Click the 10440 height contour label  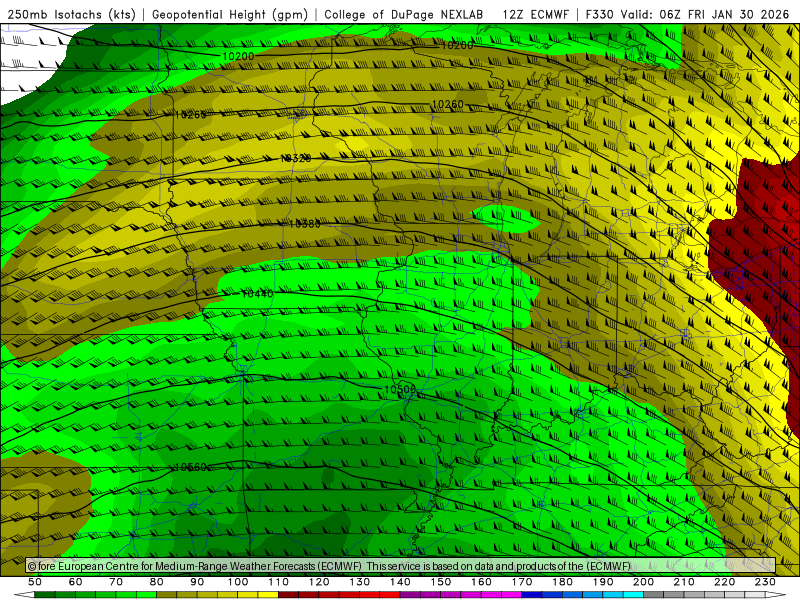[257, 293]
